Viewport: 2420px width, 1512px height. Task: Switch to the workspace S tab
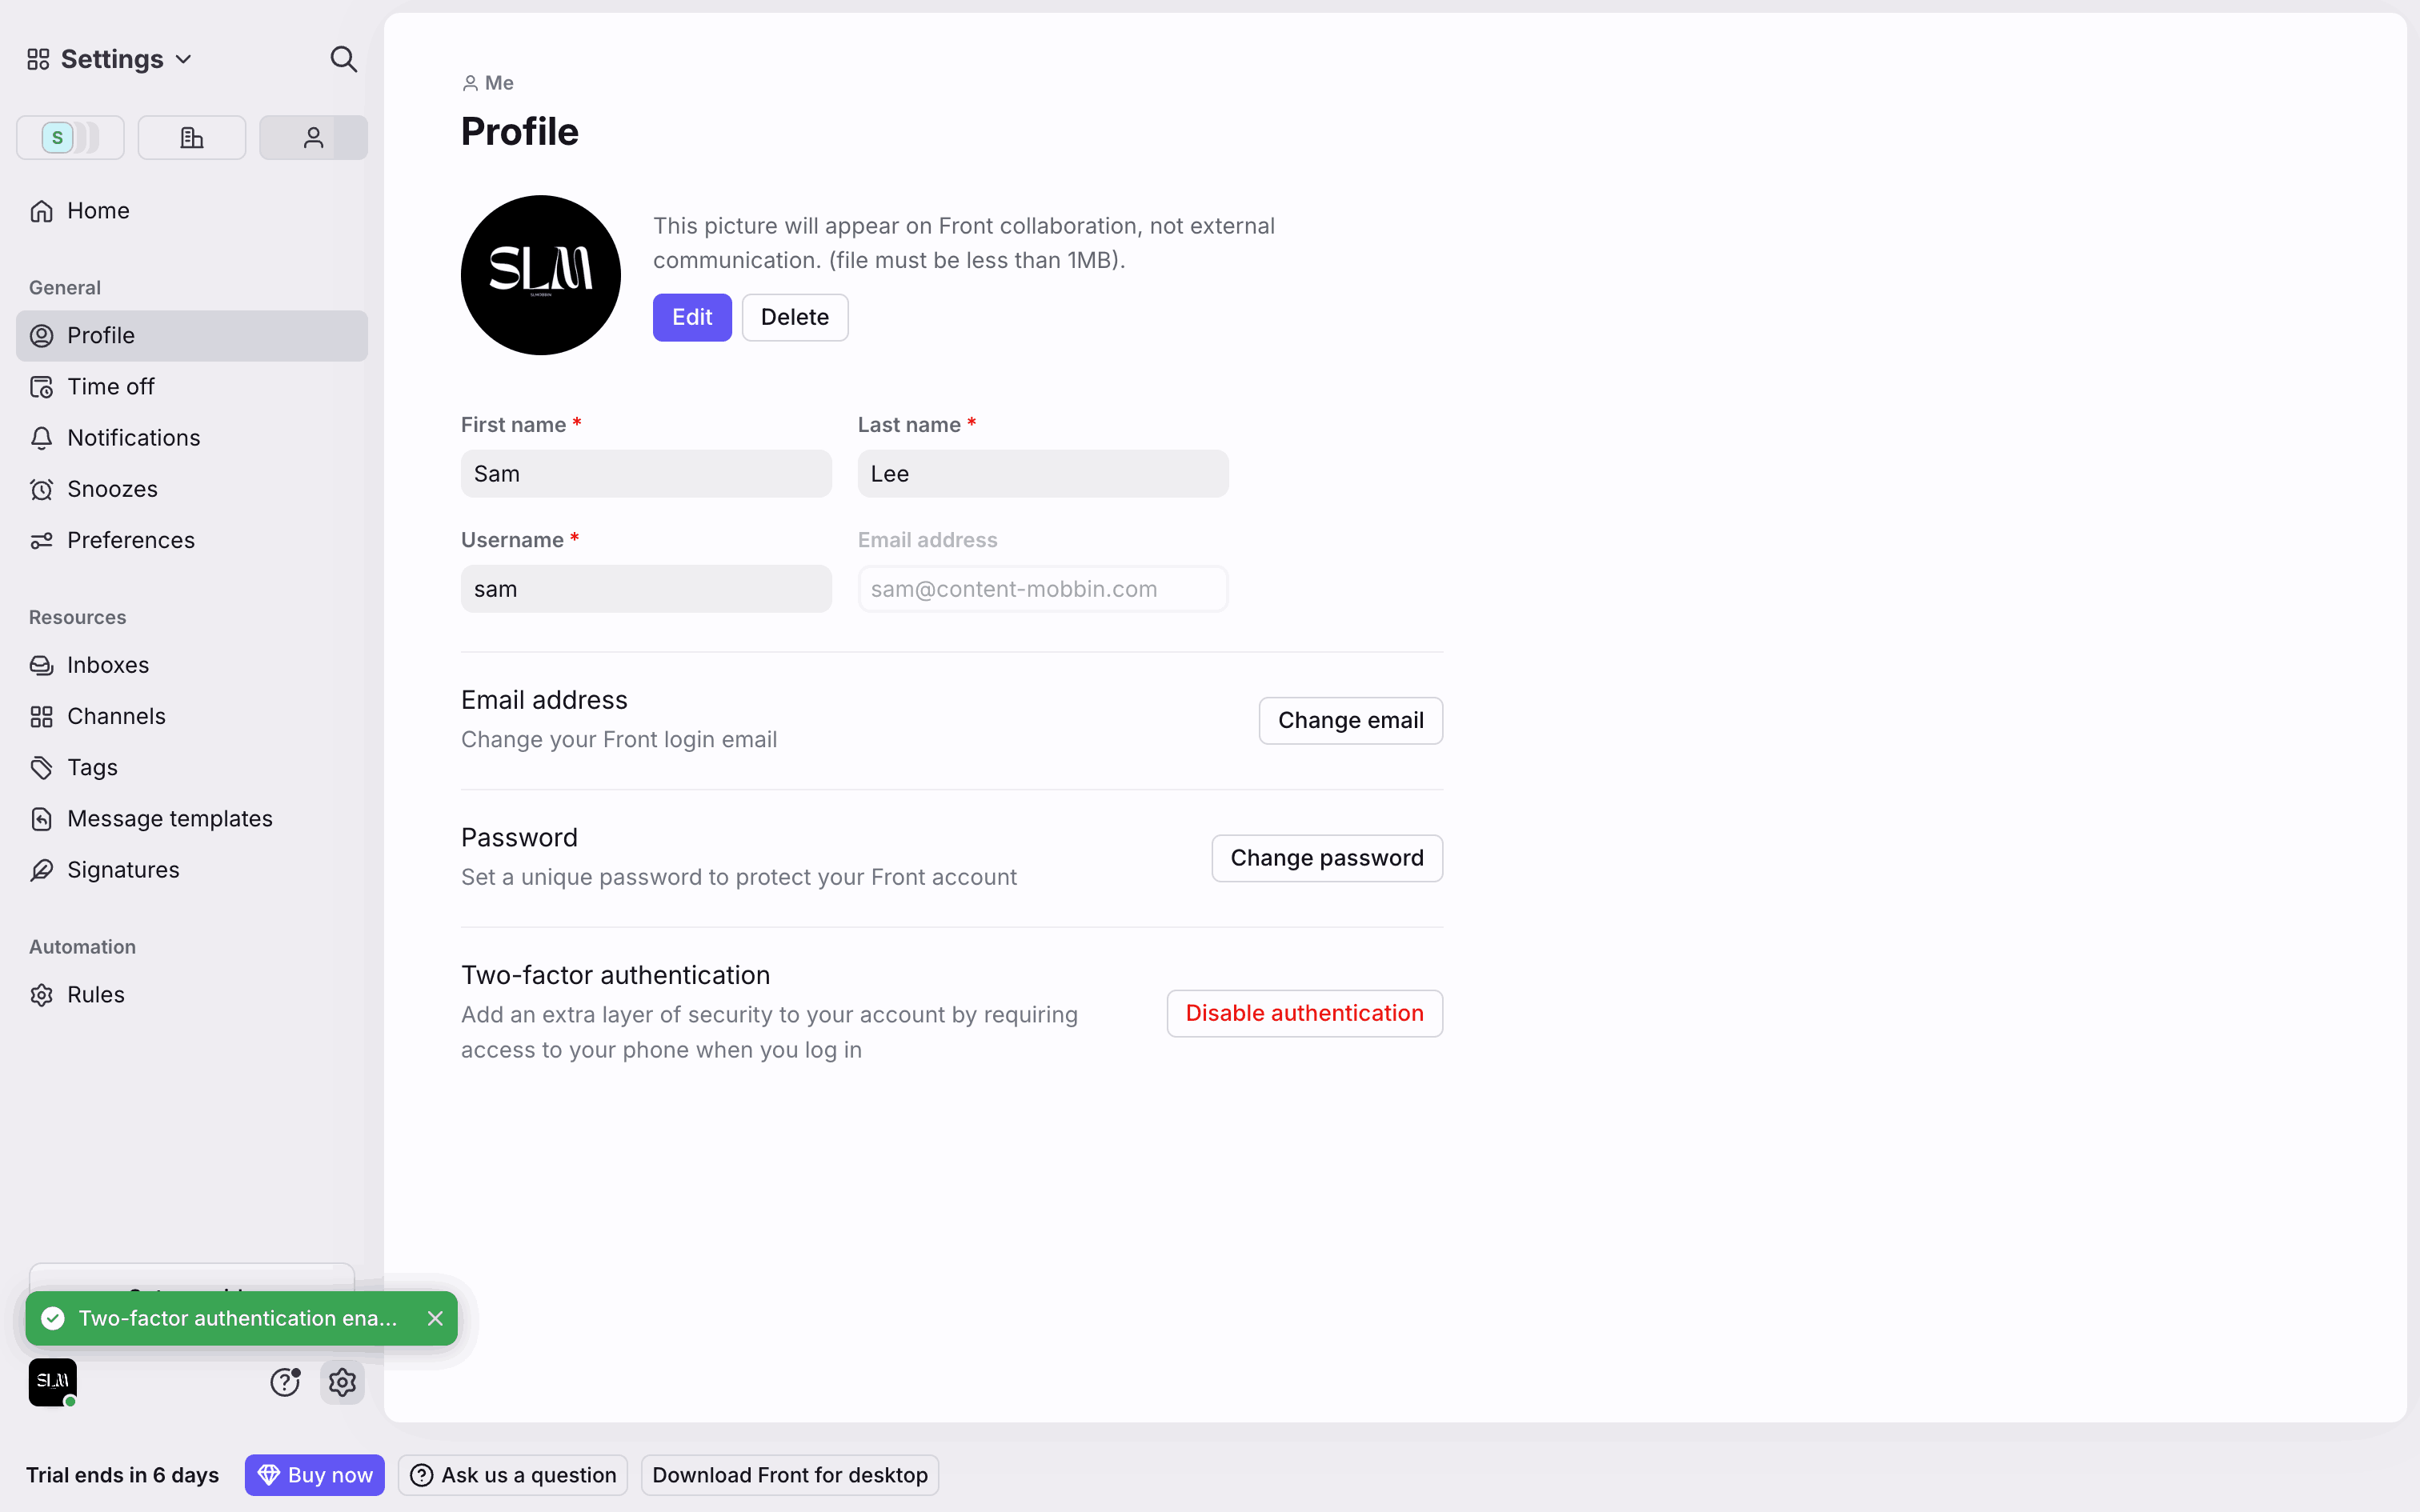(70, 138)
